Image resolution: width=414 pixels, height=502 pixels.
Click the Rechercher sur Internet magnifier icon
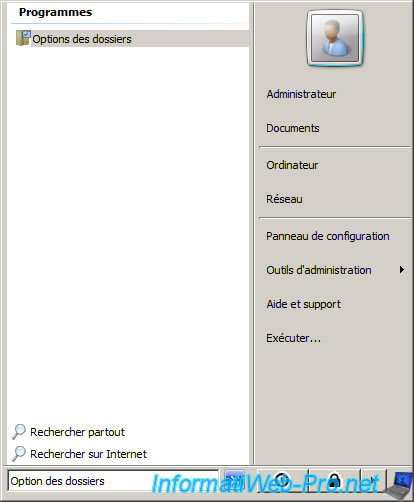[x=19, y=454]
